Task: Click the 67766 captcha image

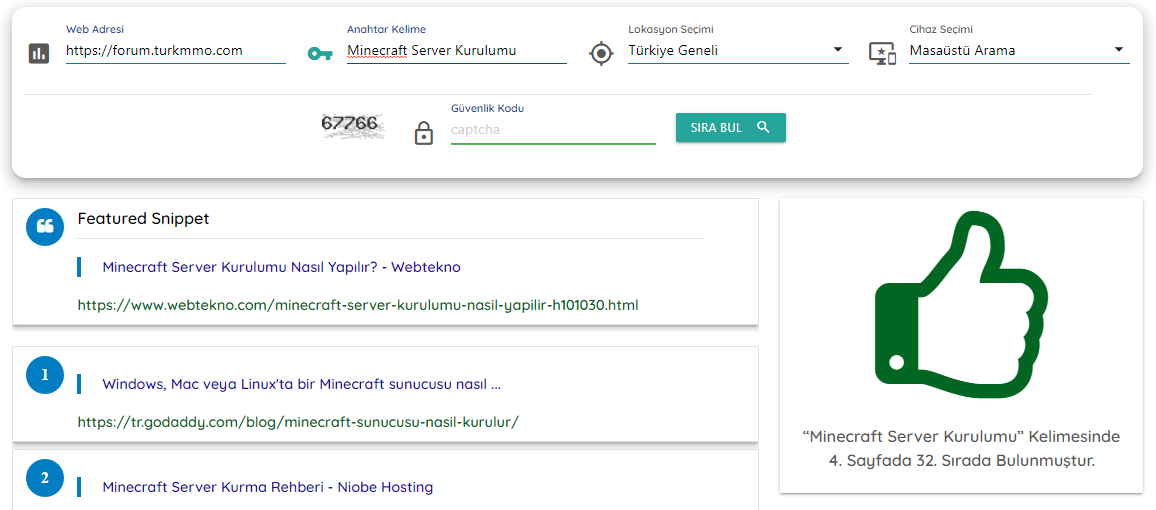Action: click(353, 126)
